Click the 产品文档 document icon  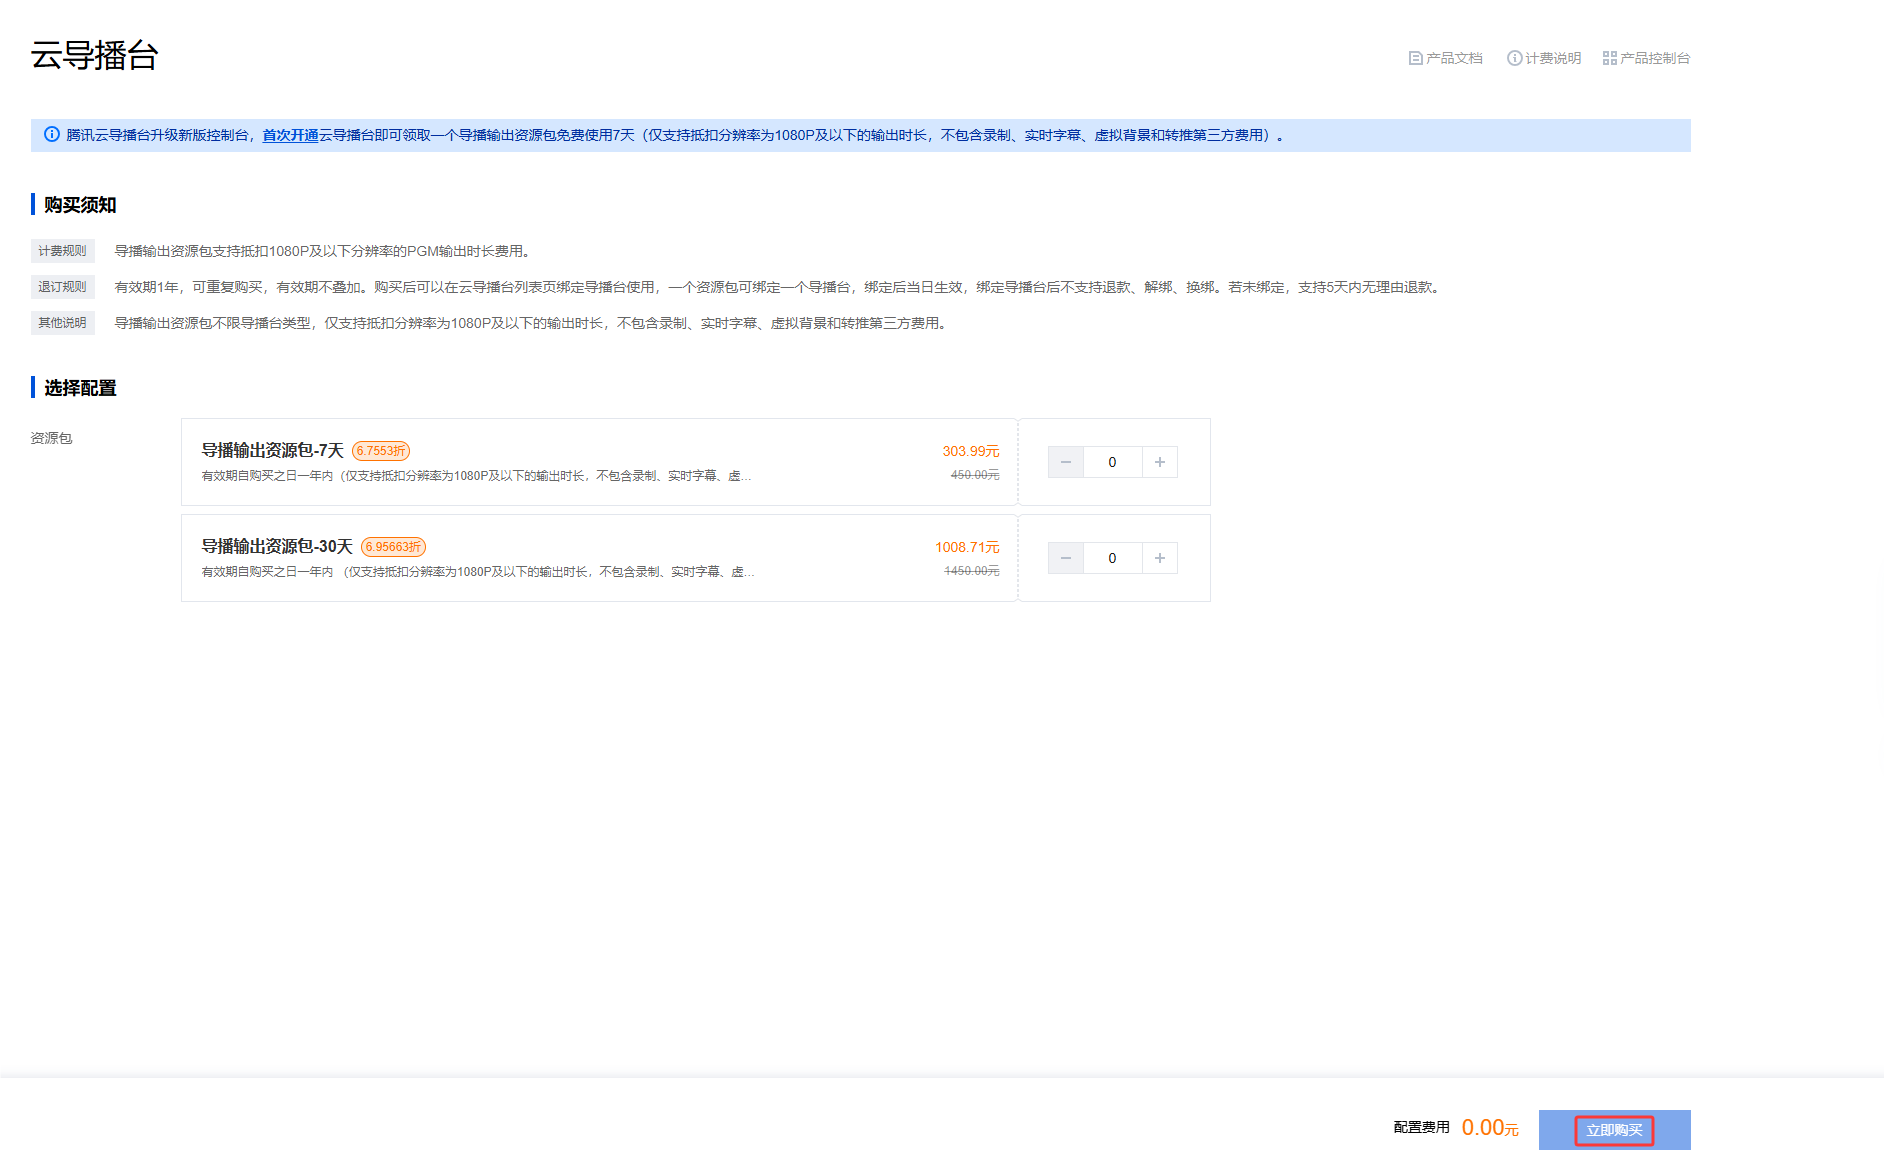coord(1415,58)
